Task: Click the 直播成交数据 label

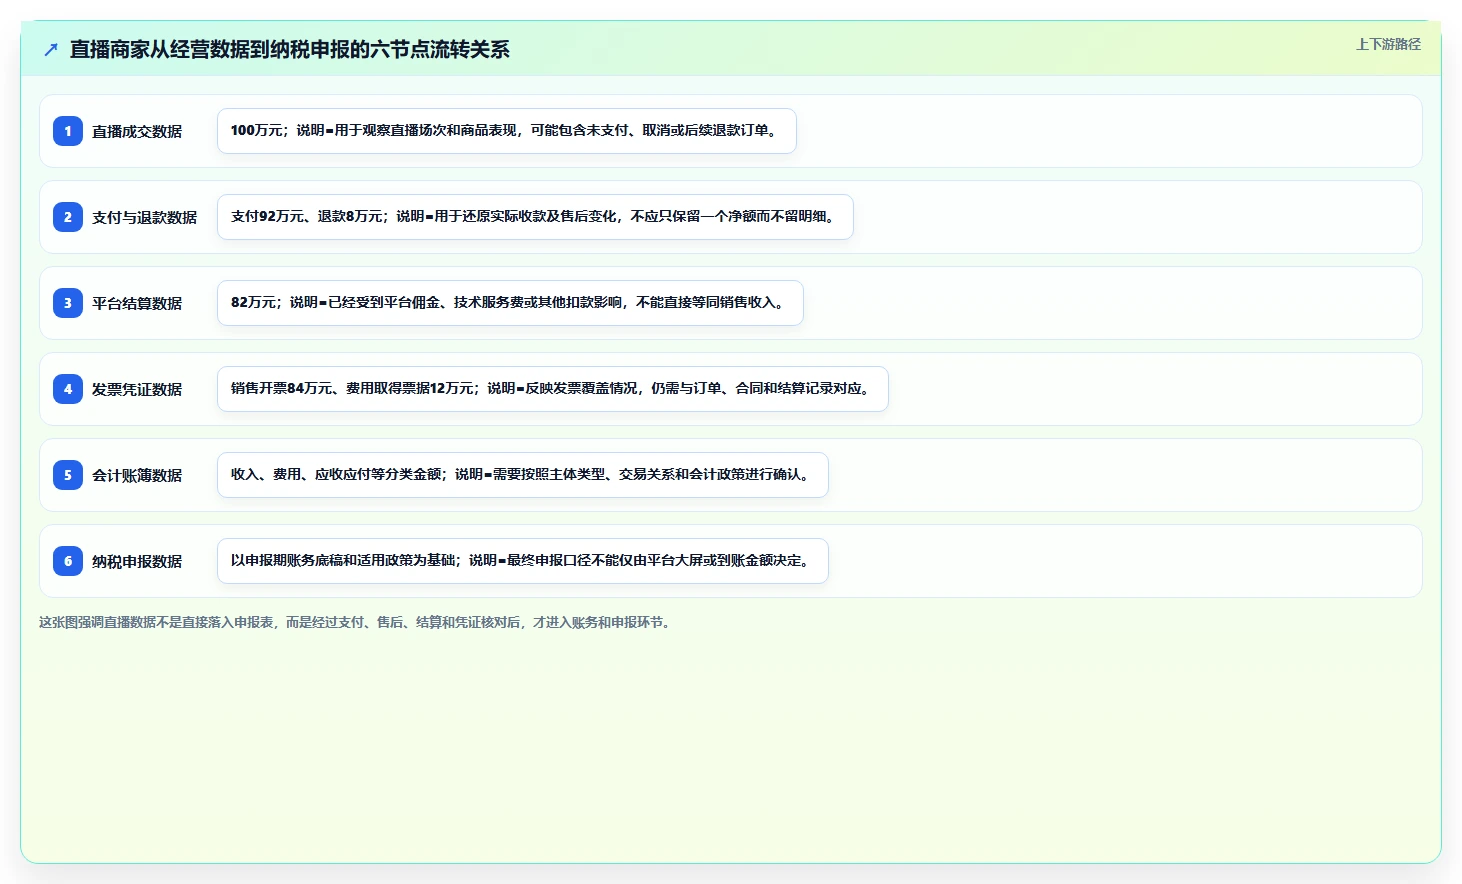Action: pyautogui.click(x=137, y=131)
